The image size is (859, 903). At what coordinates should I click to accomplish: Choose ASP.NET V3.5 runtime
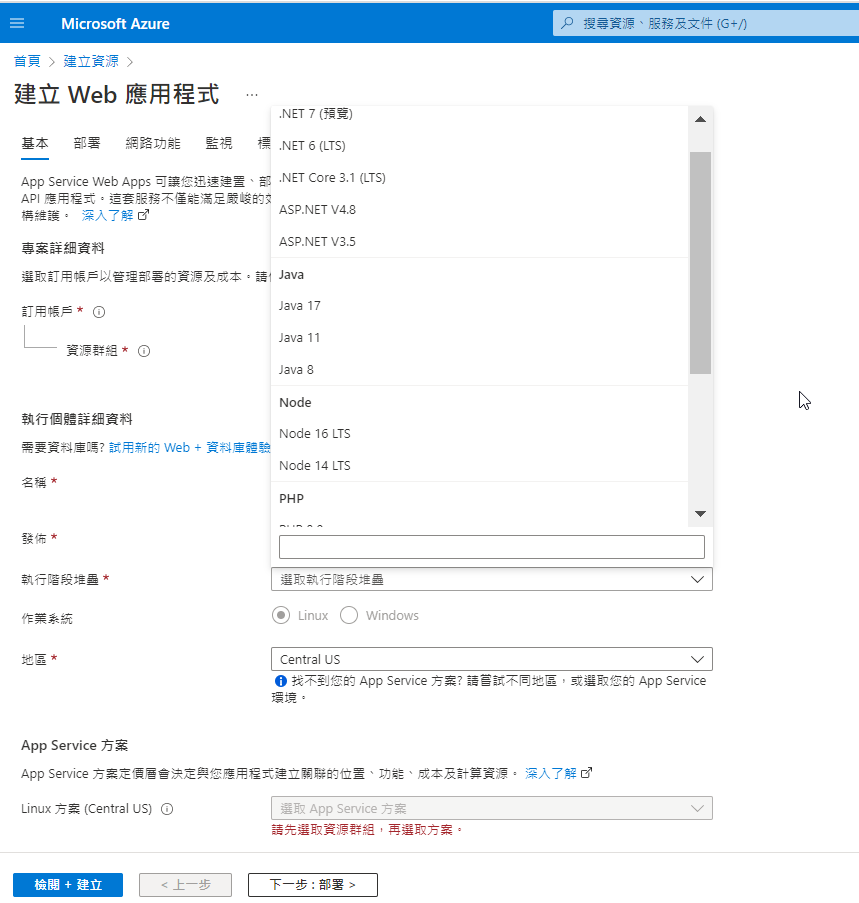tap(479, 242)
